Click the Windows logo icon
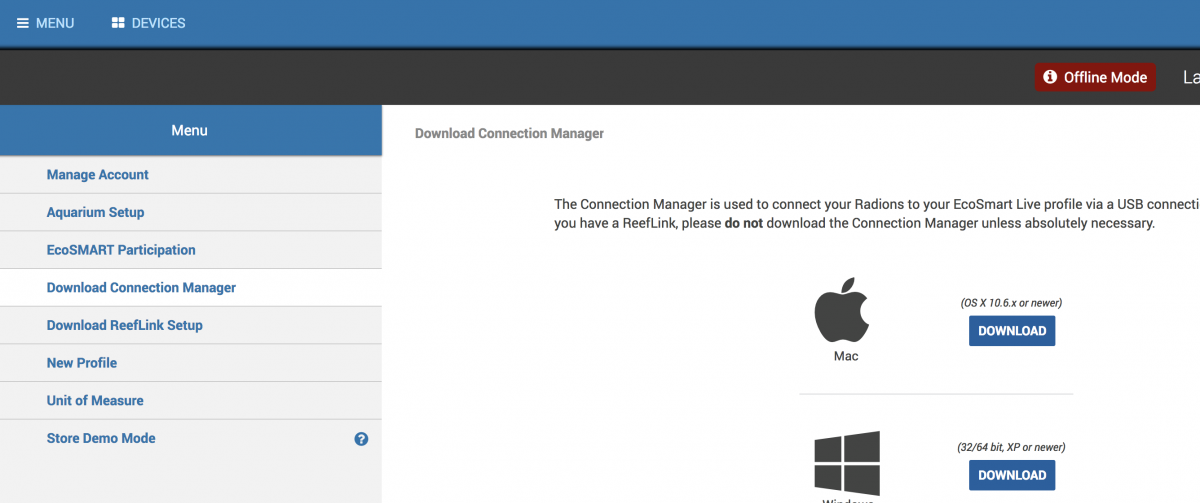 (x=846, y=461)
